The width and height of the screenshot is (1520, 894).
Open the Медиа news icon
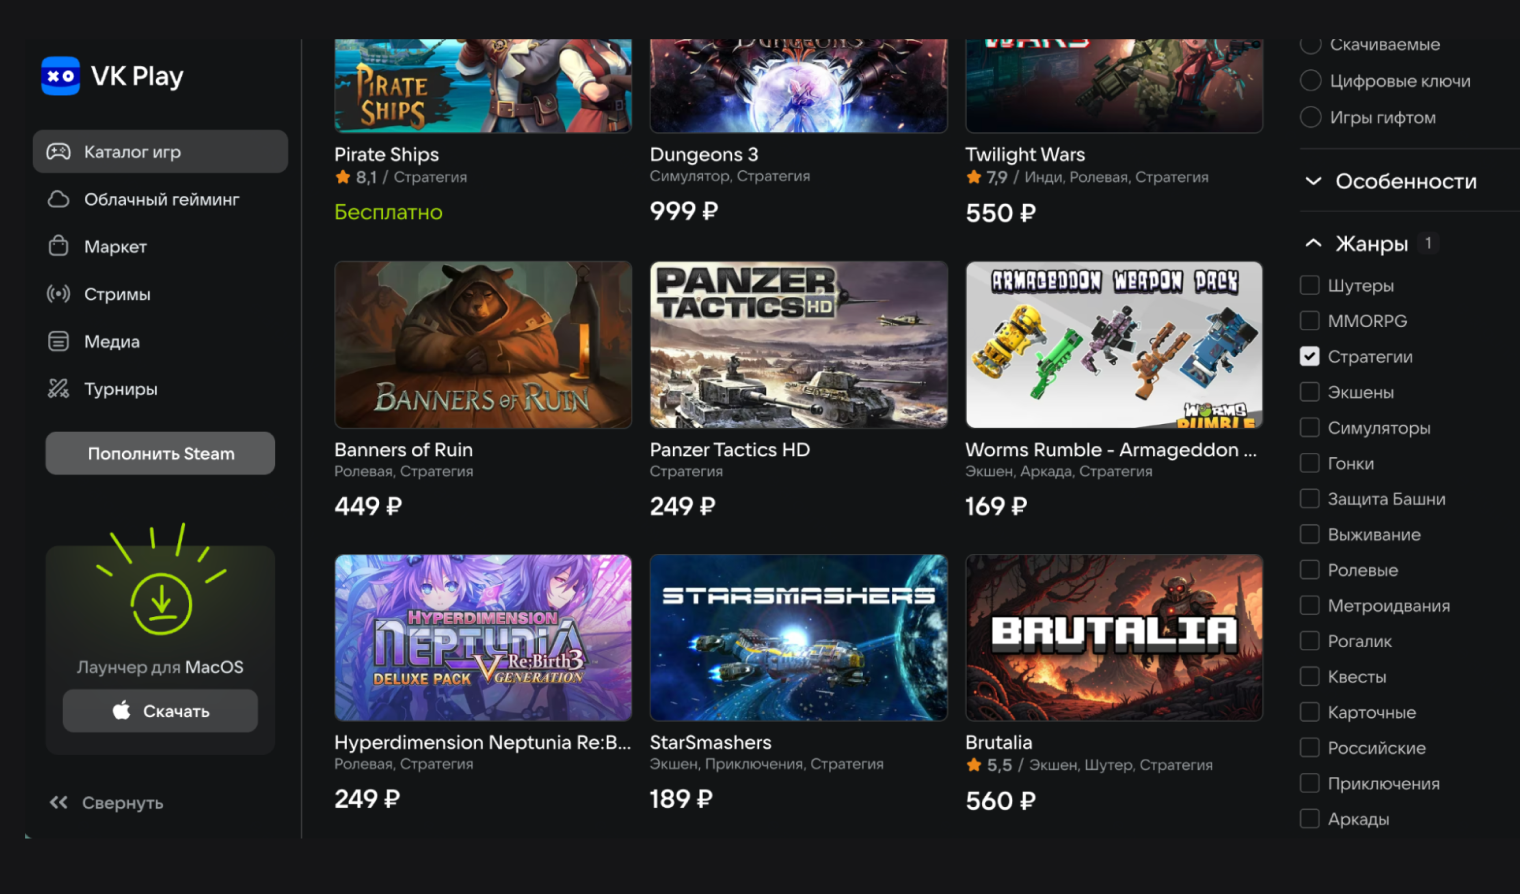click(x=59, y=341)
